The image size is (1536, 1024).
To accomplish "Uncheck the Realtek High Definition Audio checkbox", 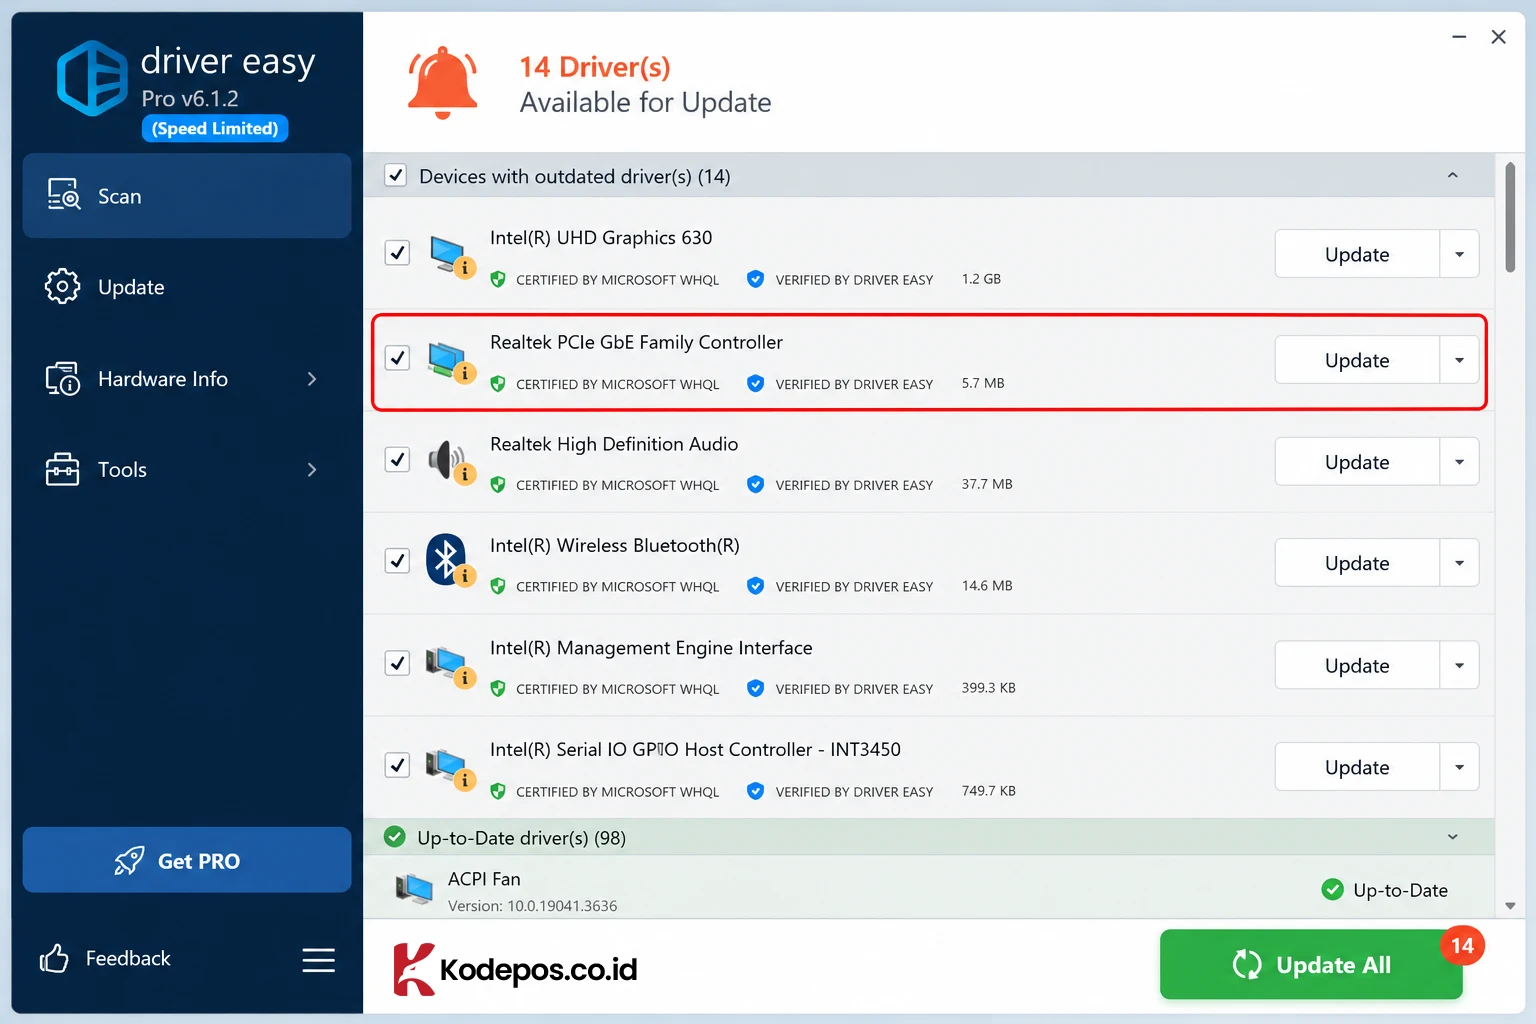I will [x=397, y=460].
